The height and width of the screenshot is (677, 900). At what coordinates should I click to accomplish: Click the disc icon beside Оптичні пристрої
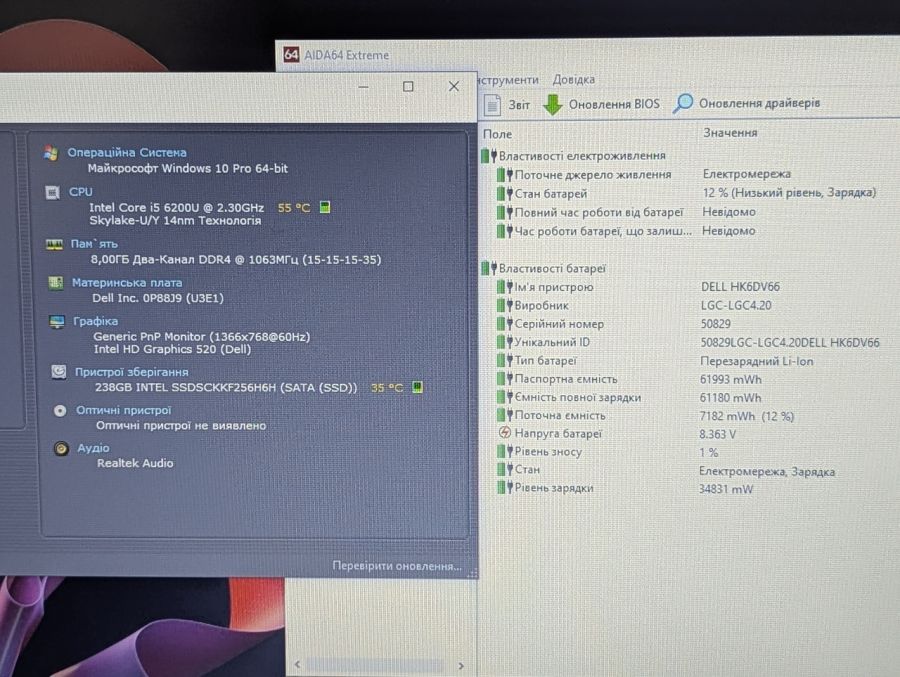tap(60, 411)
